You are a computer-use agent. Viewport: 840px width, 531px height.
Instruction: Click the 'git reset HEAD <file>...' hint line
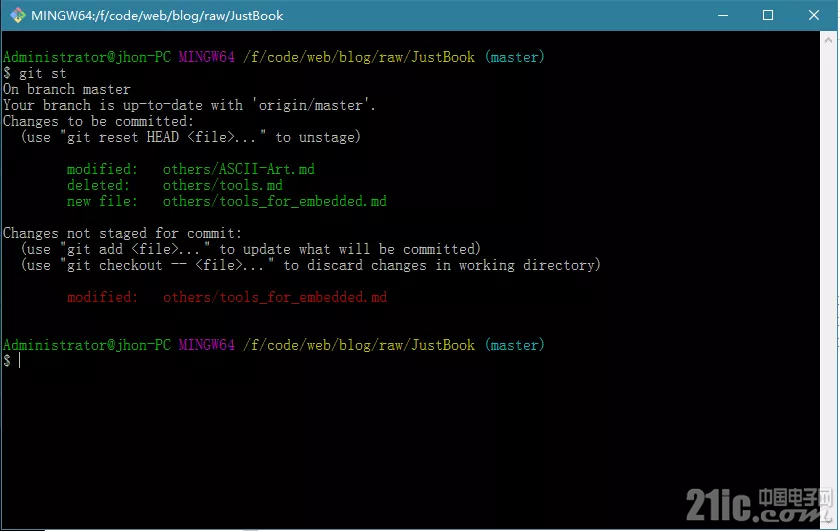(x=191, y=138)
